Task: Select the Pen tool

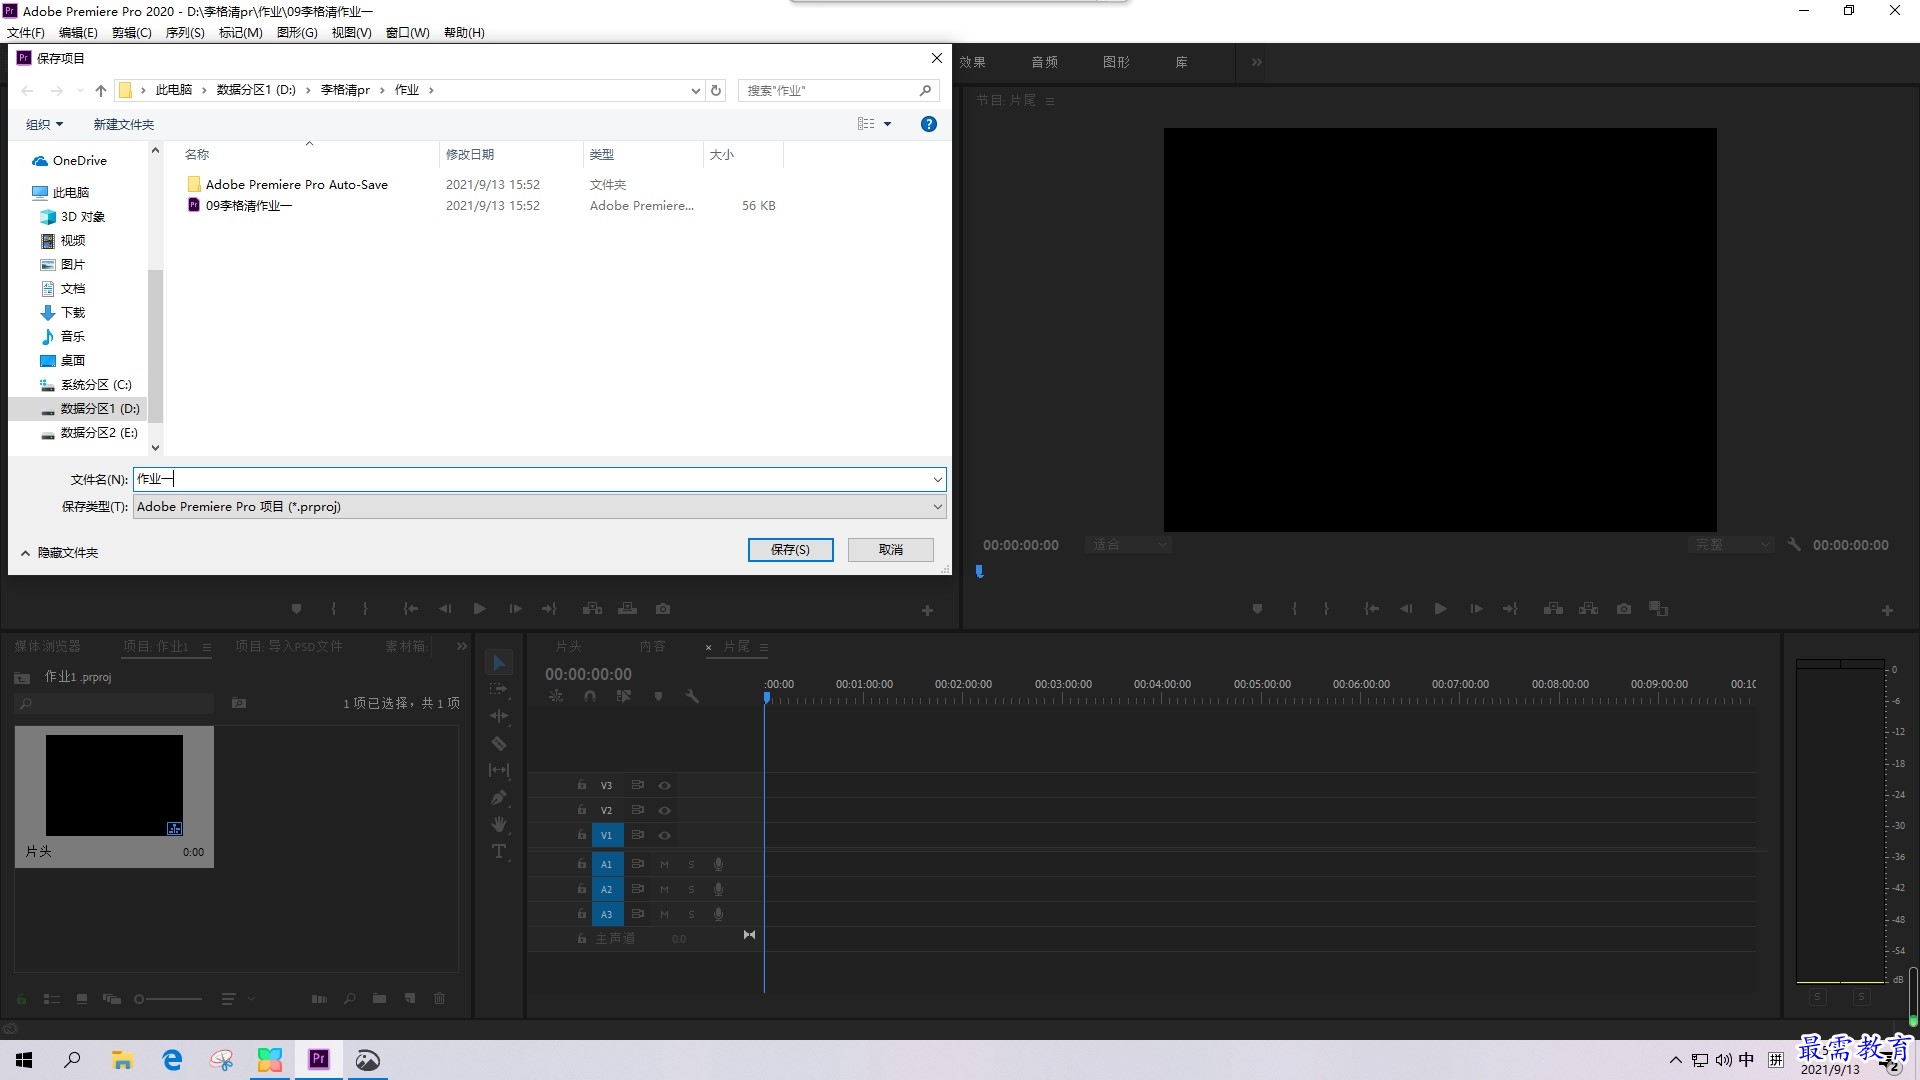Action: pos(499,797)
